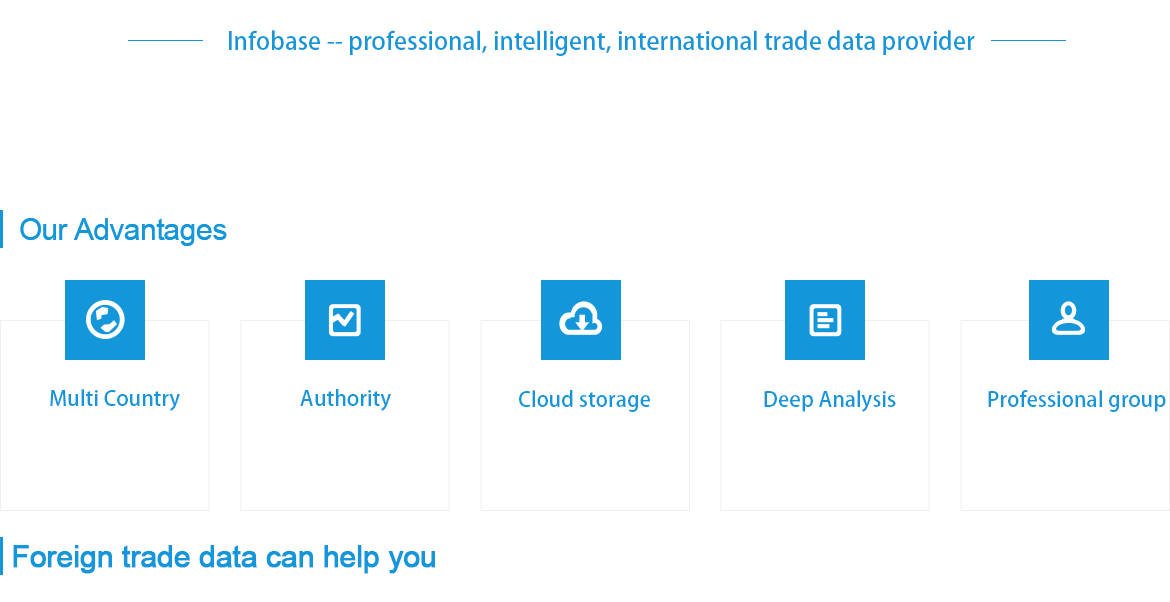The height and width of the screenshot is (602, 1170).
Task: Select the Deep Analysis card box
Action: click(x=825, y=416)
